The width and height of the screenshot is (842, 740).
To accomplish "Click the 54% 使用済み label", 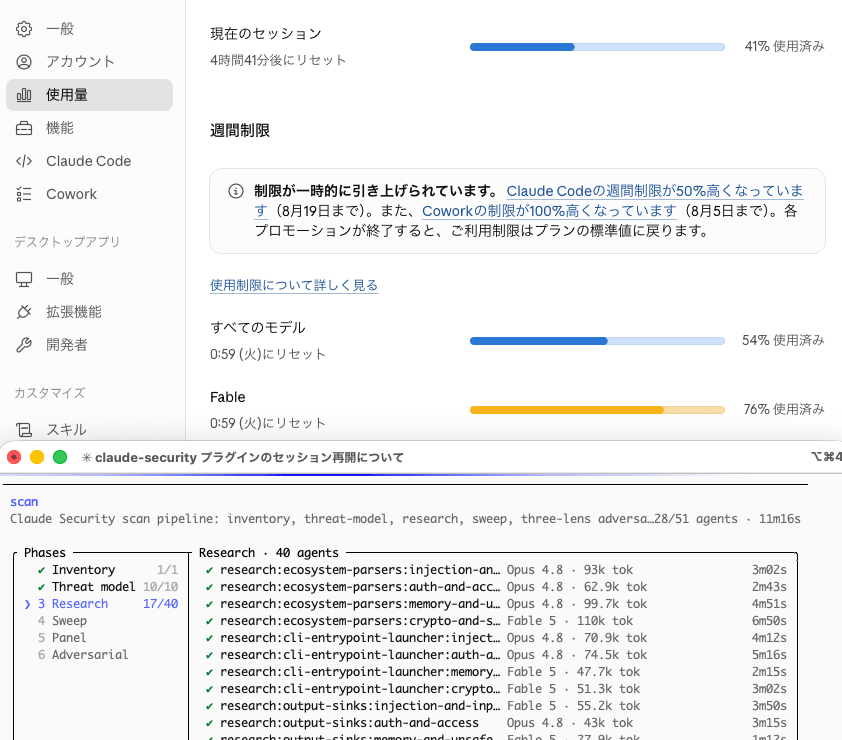I will (x=783, y=340).
